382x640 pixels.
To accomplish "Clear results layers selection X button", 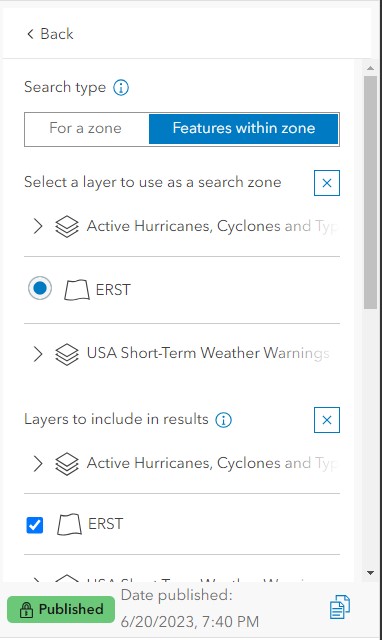I will pos(326,420).
